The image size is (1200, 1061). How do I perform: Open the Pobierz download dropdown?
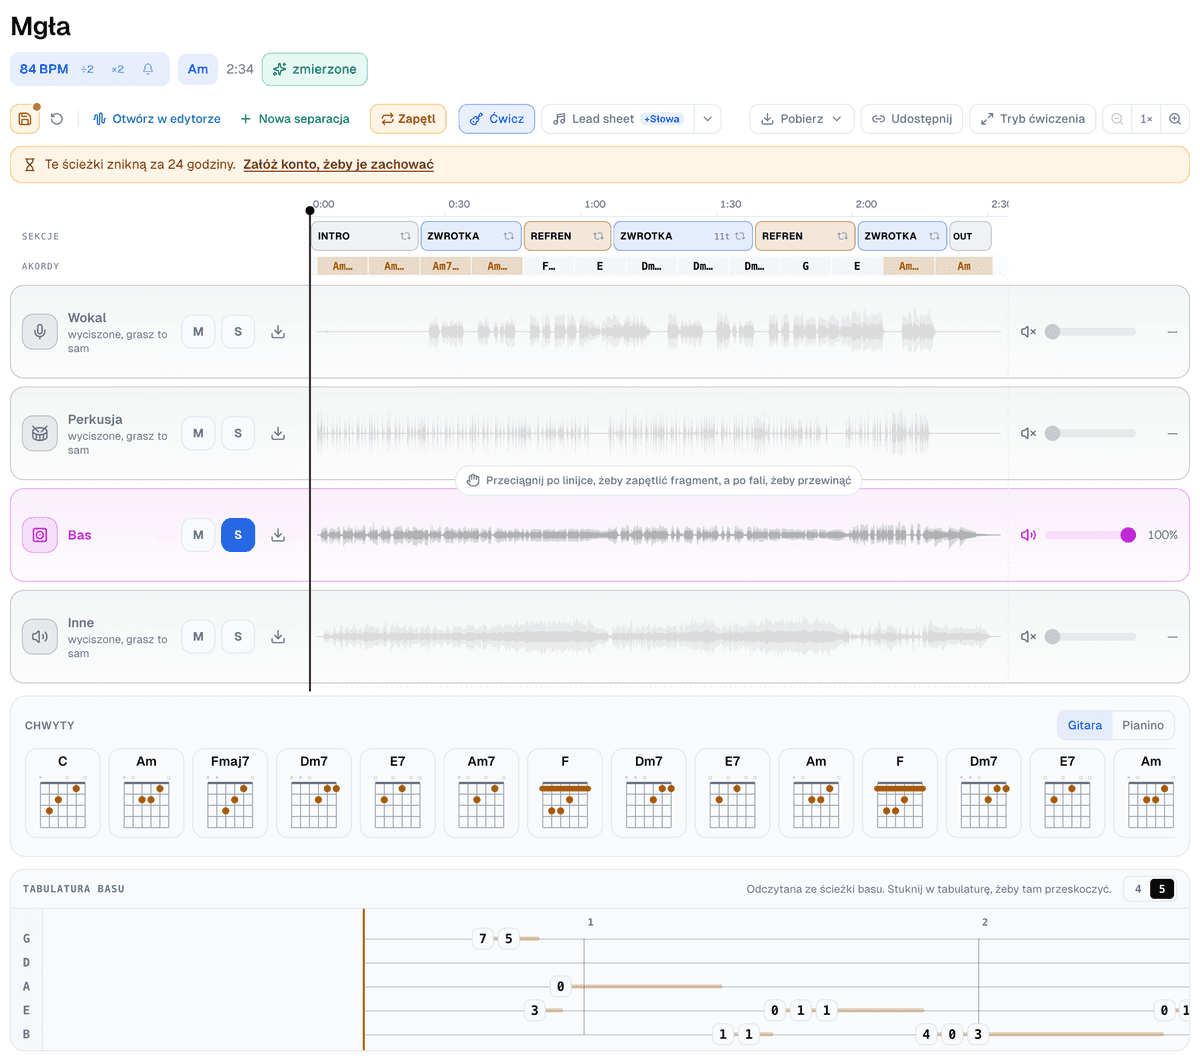(802, 119)
